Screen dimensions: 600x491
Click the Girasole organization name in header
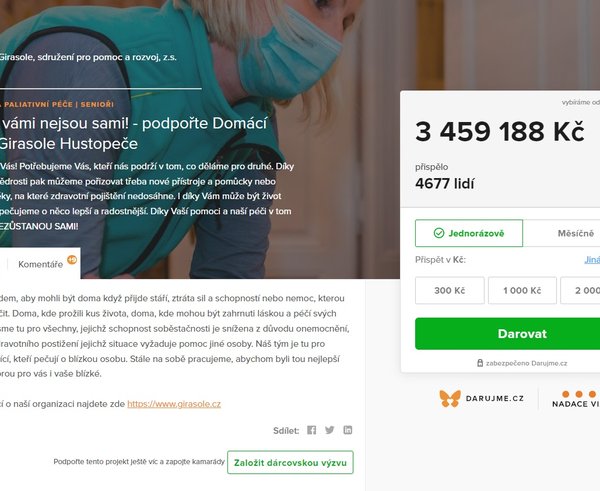tap(88, 57)
